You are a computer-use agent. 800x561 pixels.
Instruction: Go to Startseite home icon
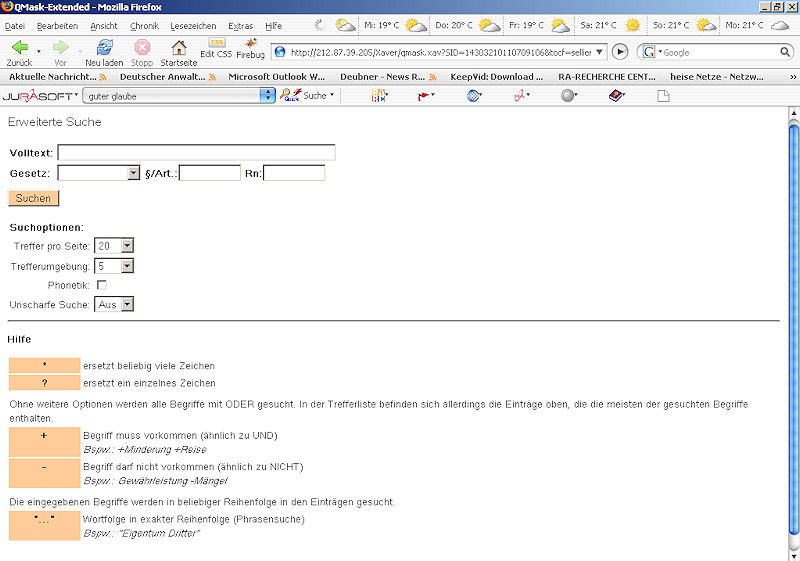point(179,46)
